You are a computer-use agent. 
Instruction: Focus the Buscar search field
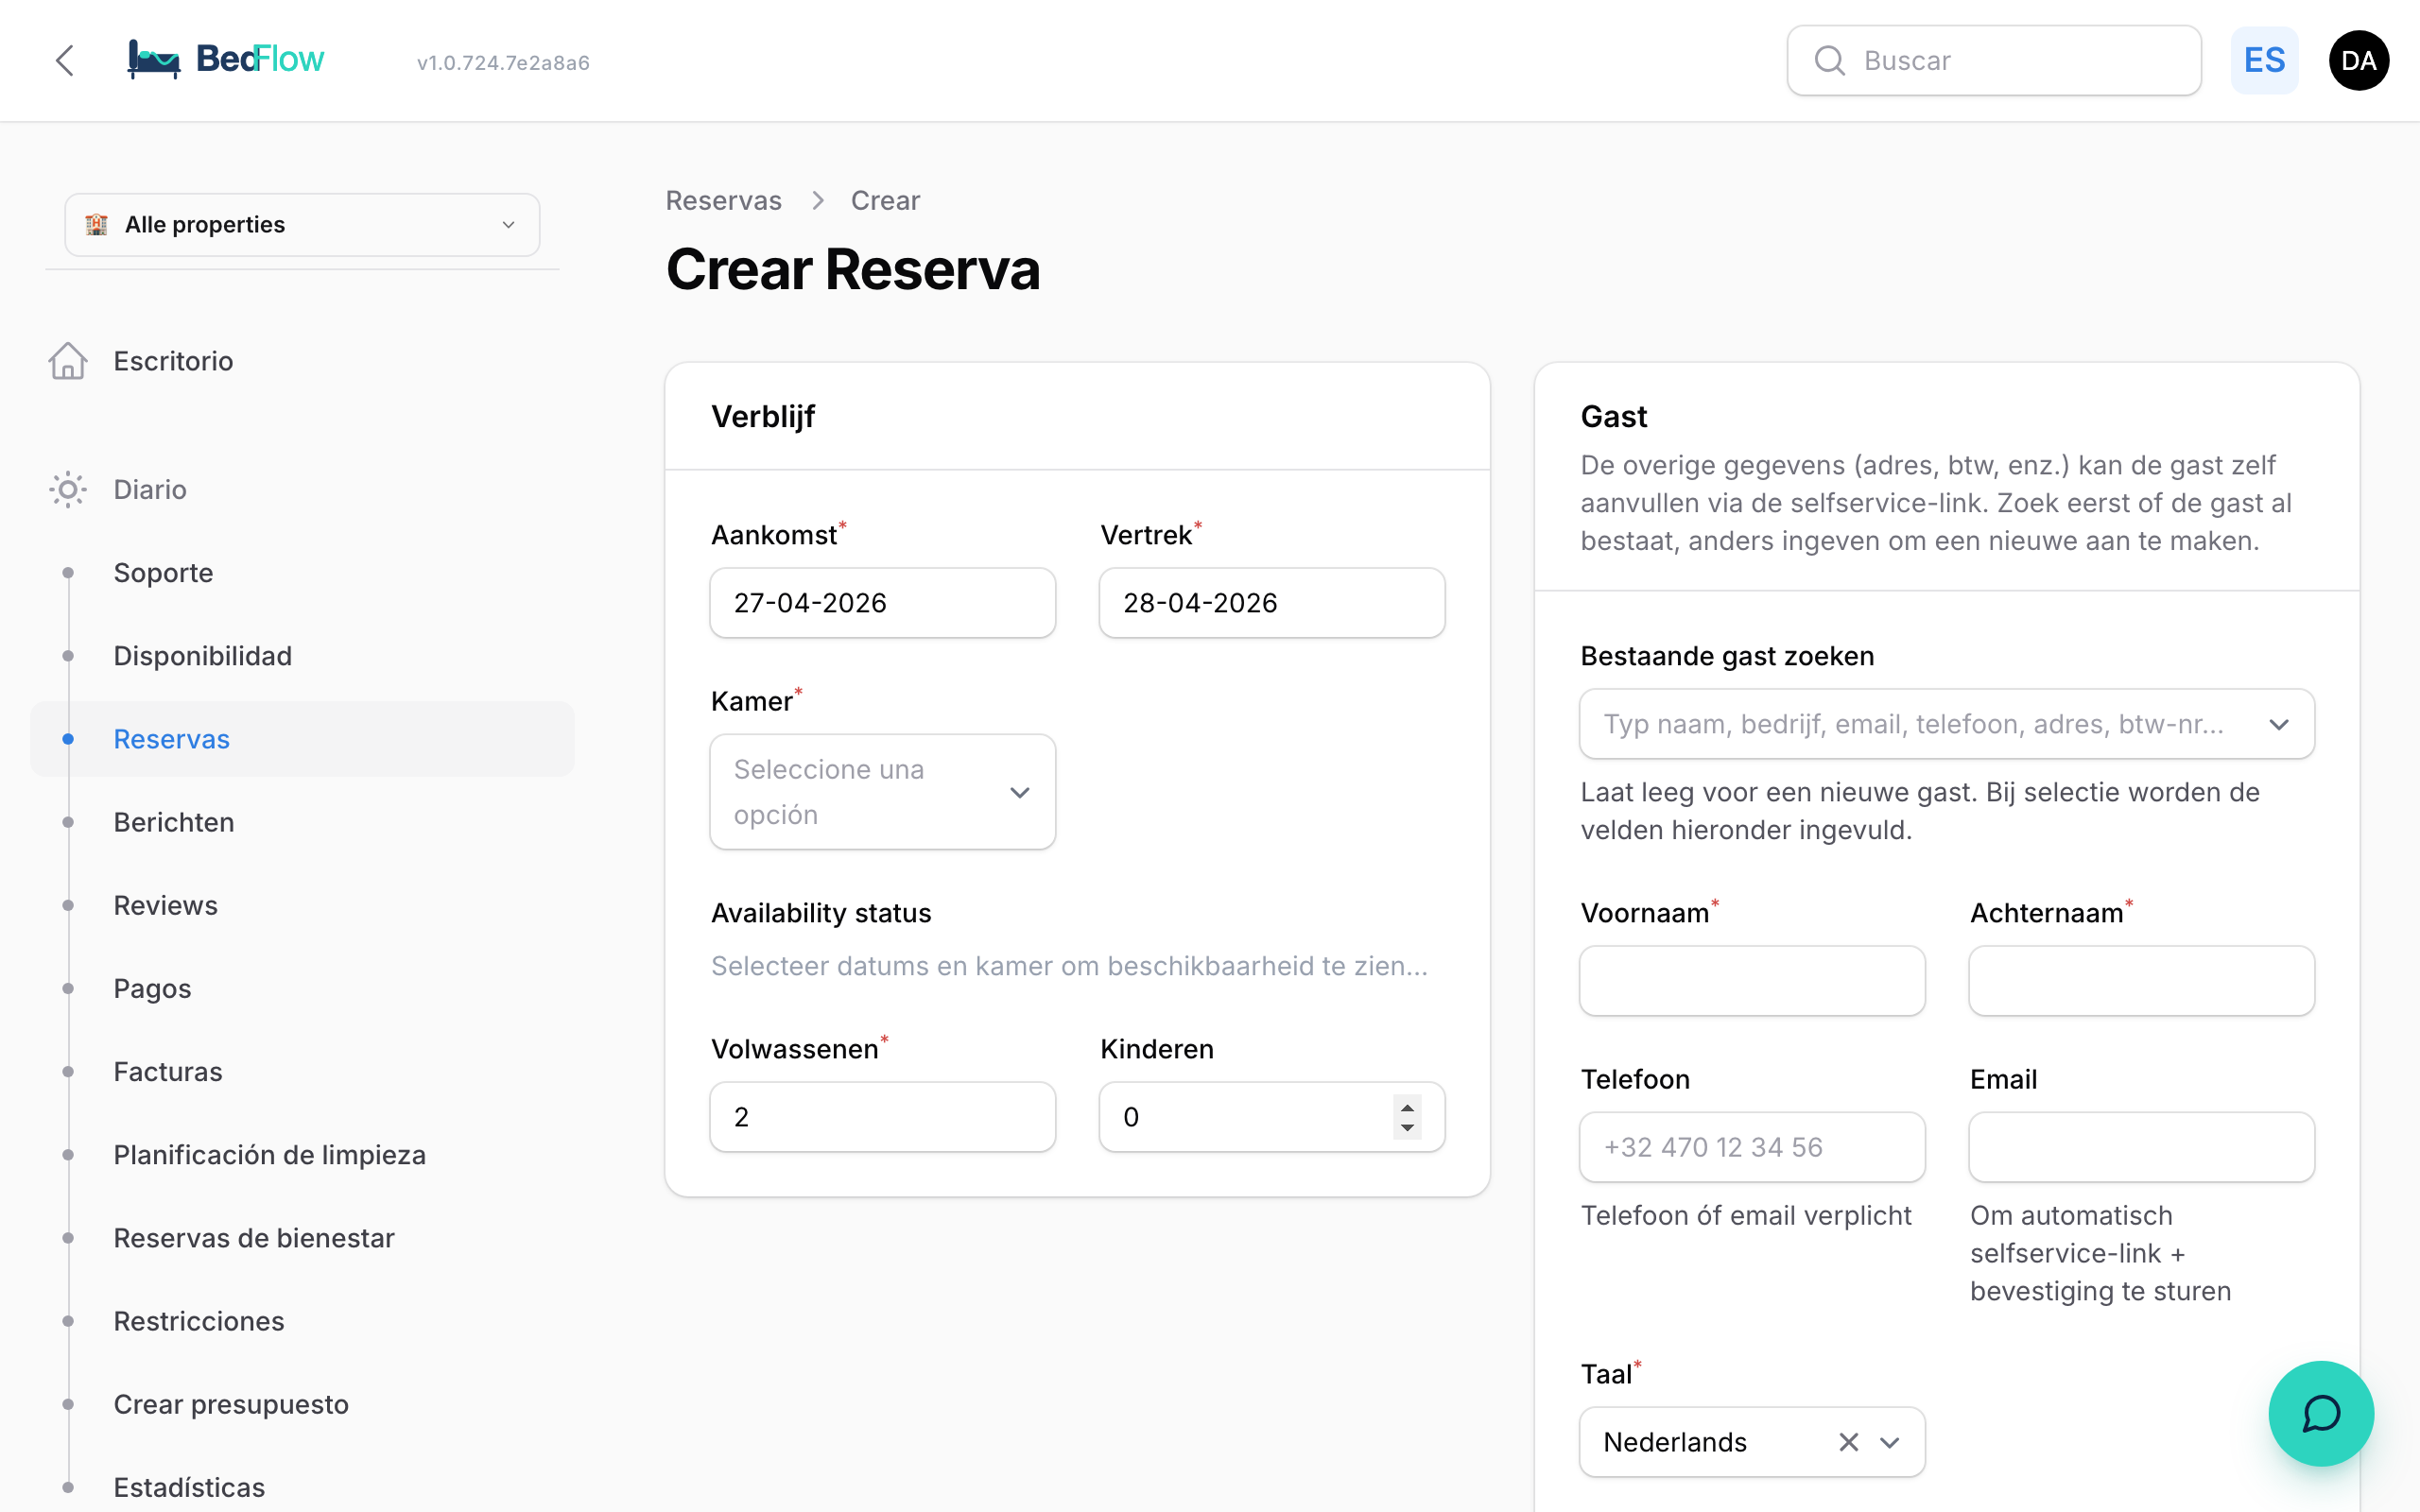pos(1993,61)
